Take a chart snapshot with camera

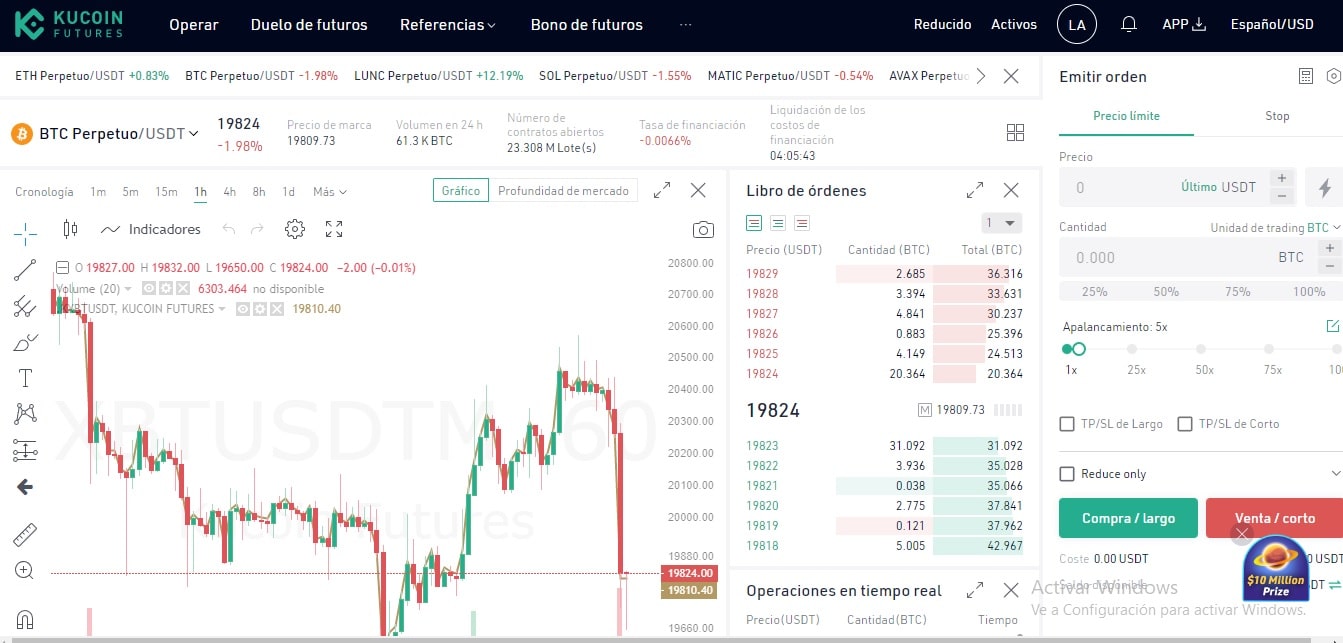[703, 230]
